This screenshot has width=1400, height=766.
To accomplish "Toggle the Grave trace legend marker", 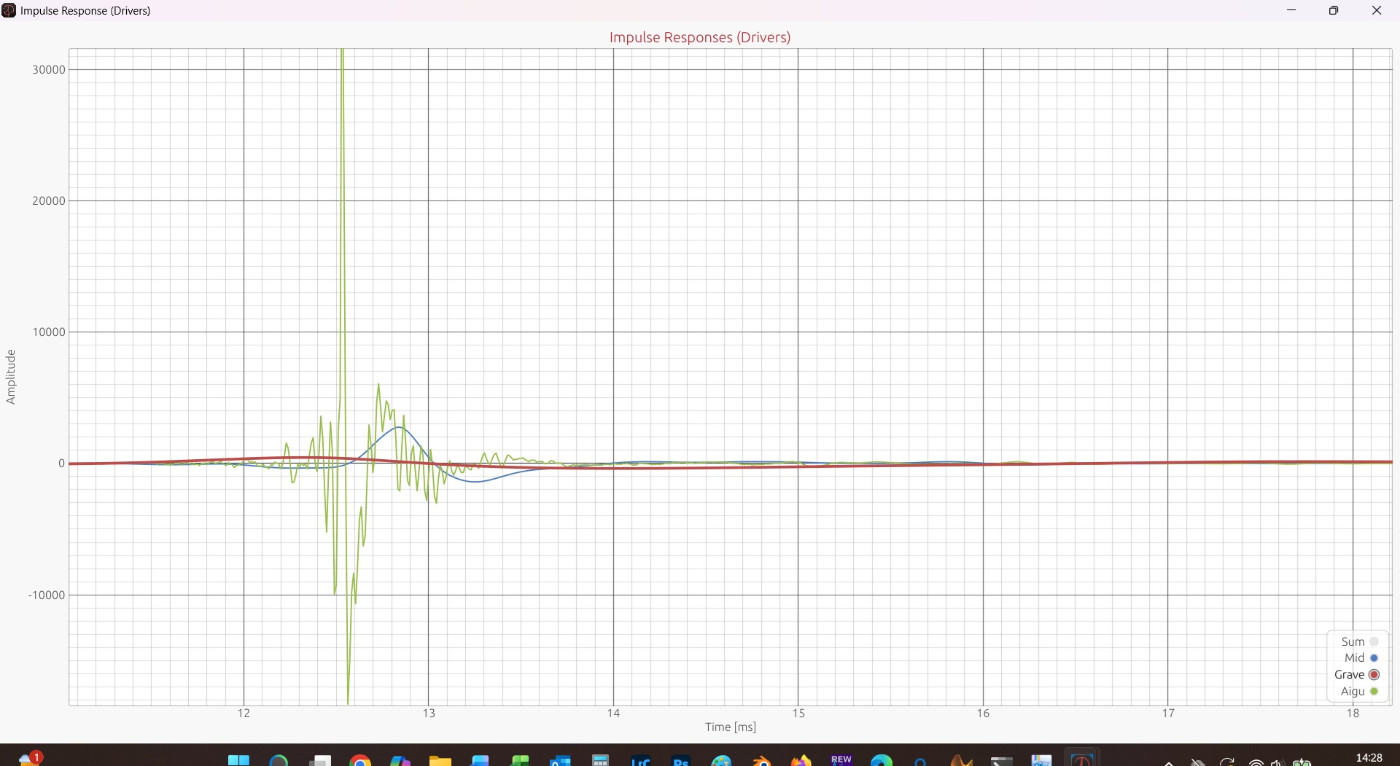I will (1373, 675).
